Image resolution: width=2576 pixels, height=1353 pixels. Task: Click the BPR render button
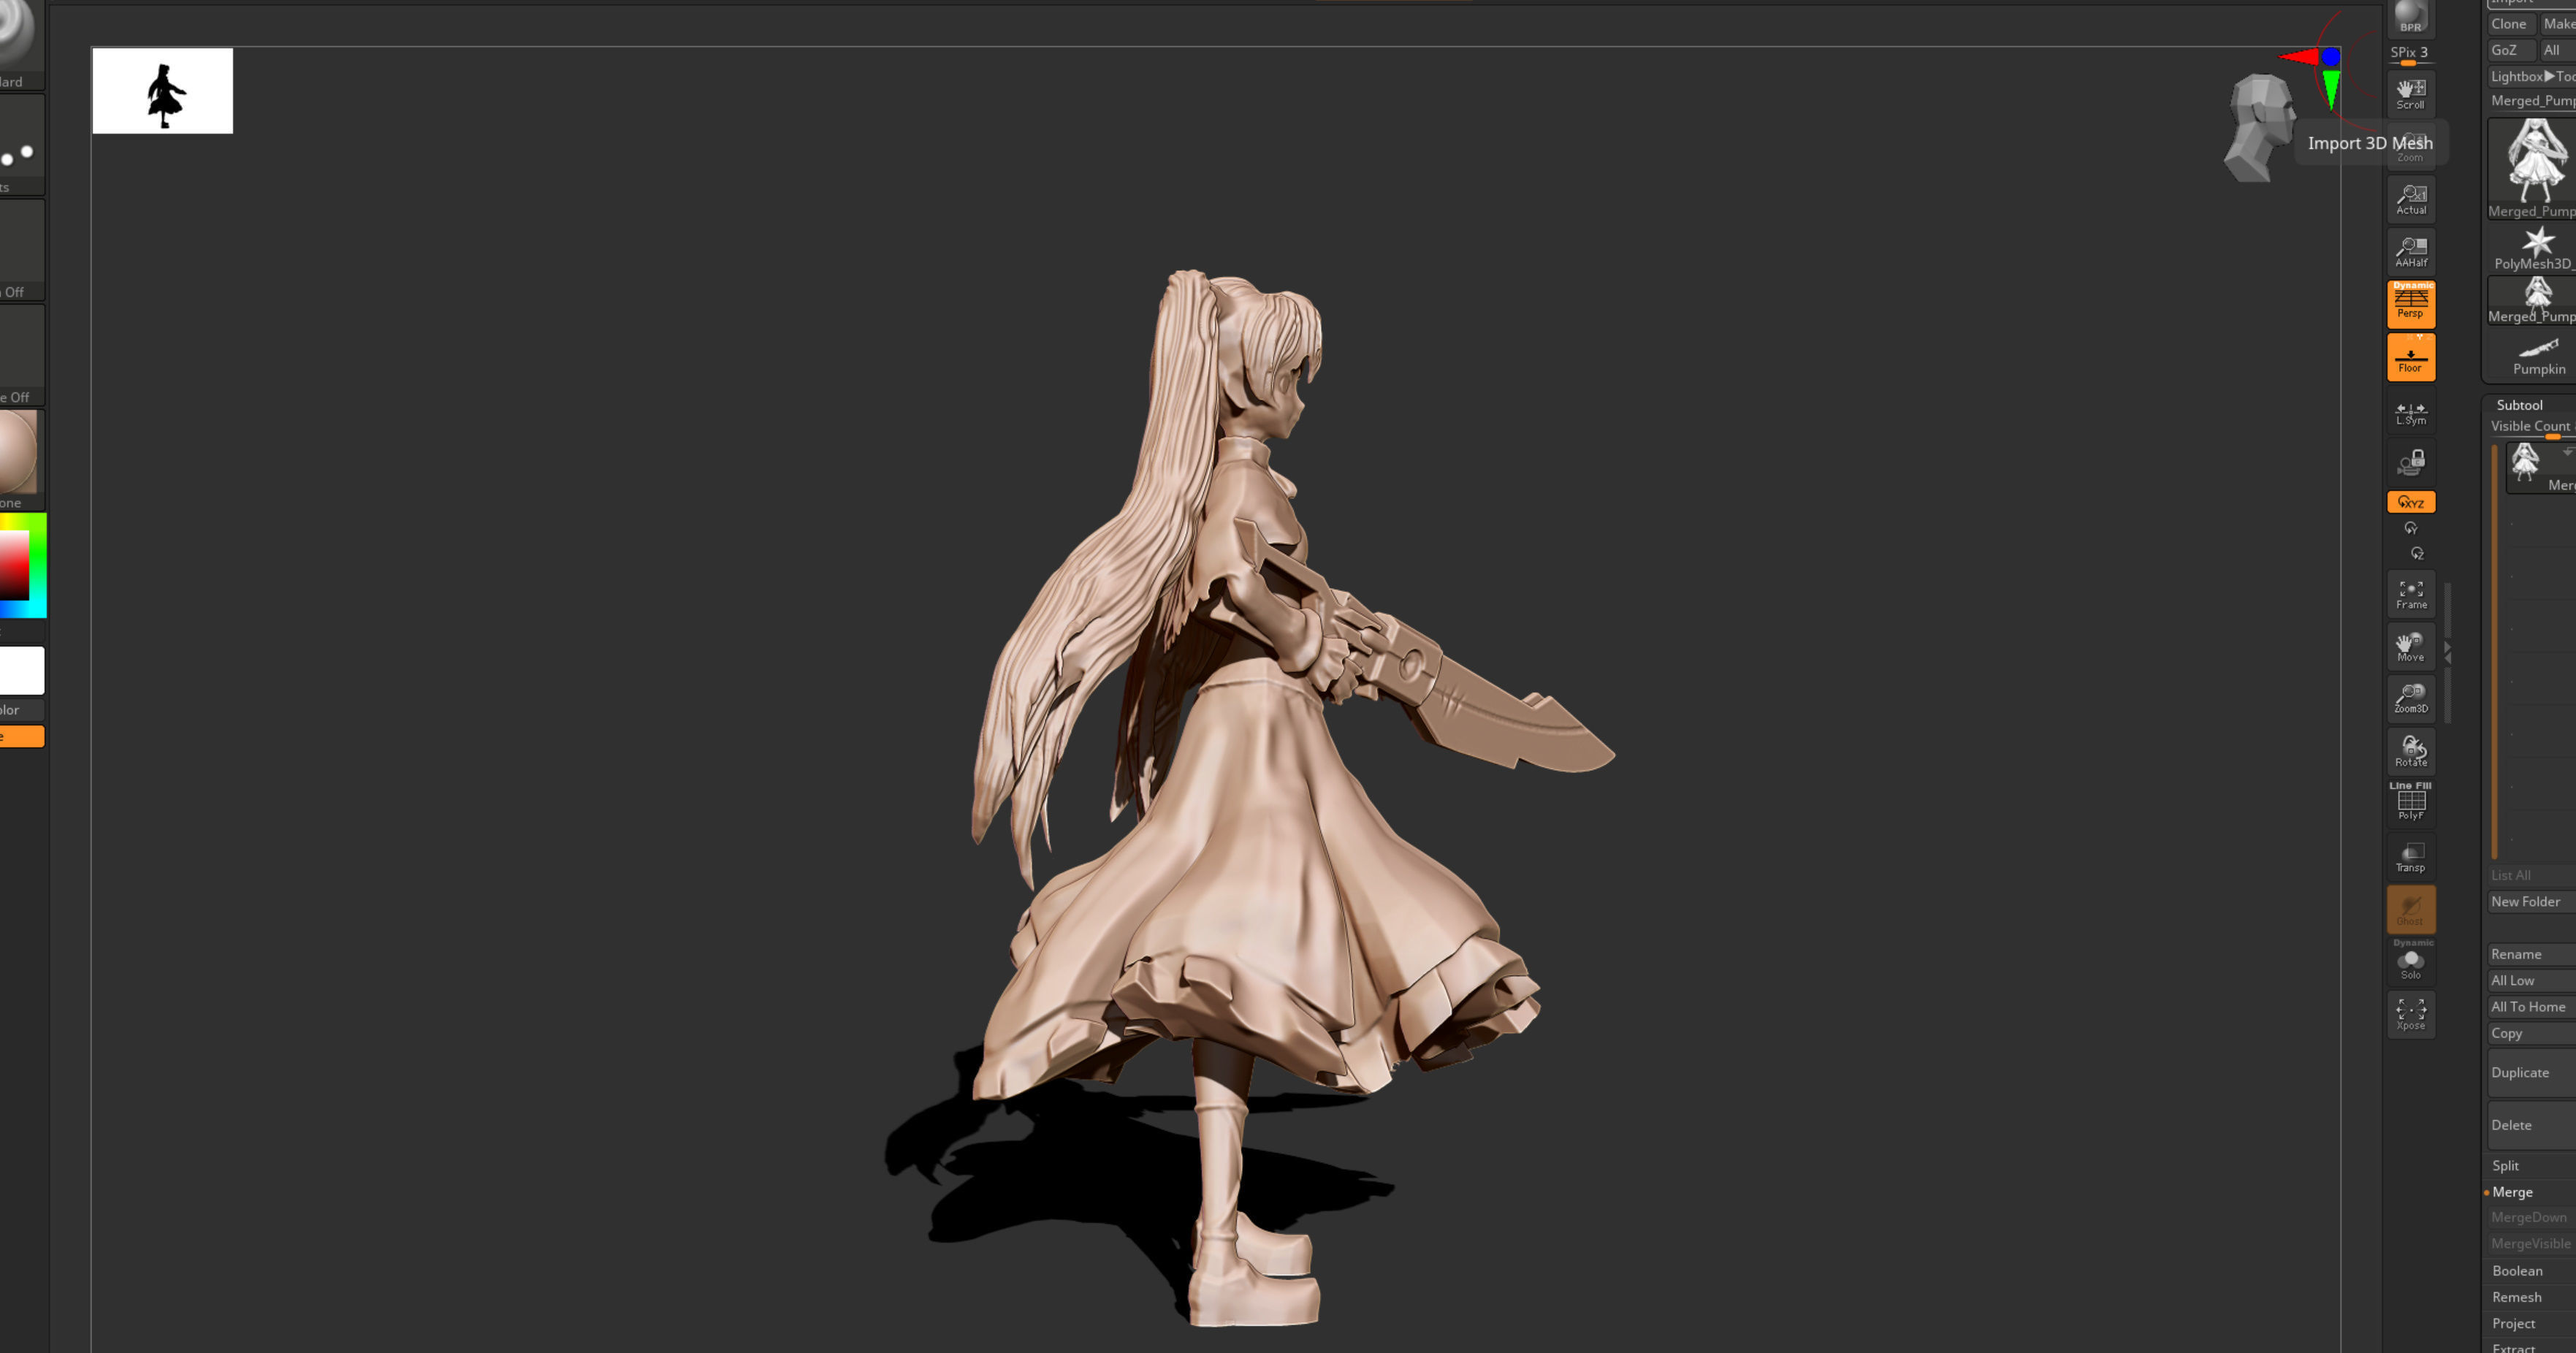(x=2410, y=18)
